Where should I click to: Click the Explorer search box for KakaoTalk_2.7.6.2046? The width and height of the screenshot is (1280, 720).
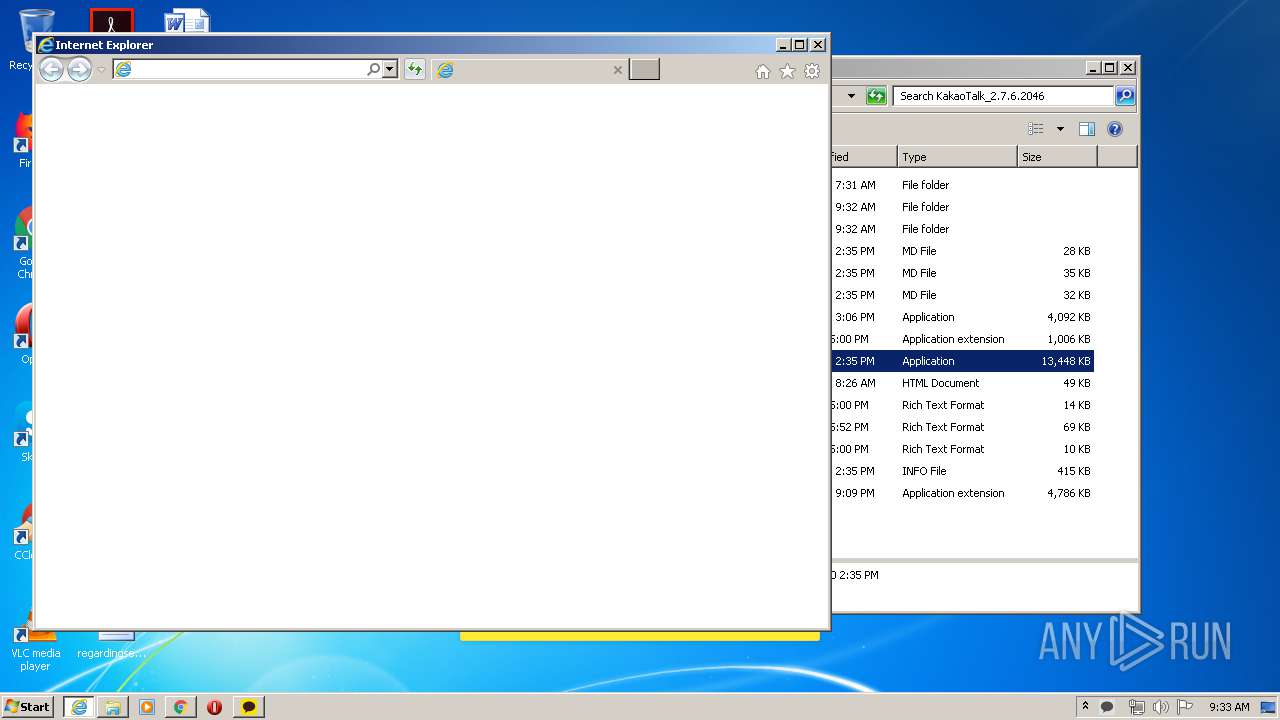pyautogui.click(x=1003, y=96)
